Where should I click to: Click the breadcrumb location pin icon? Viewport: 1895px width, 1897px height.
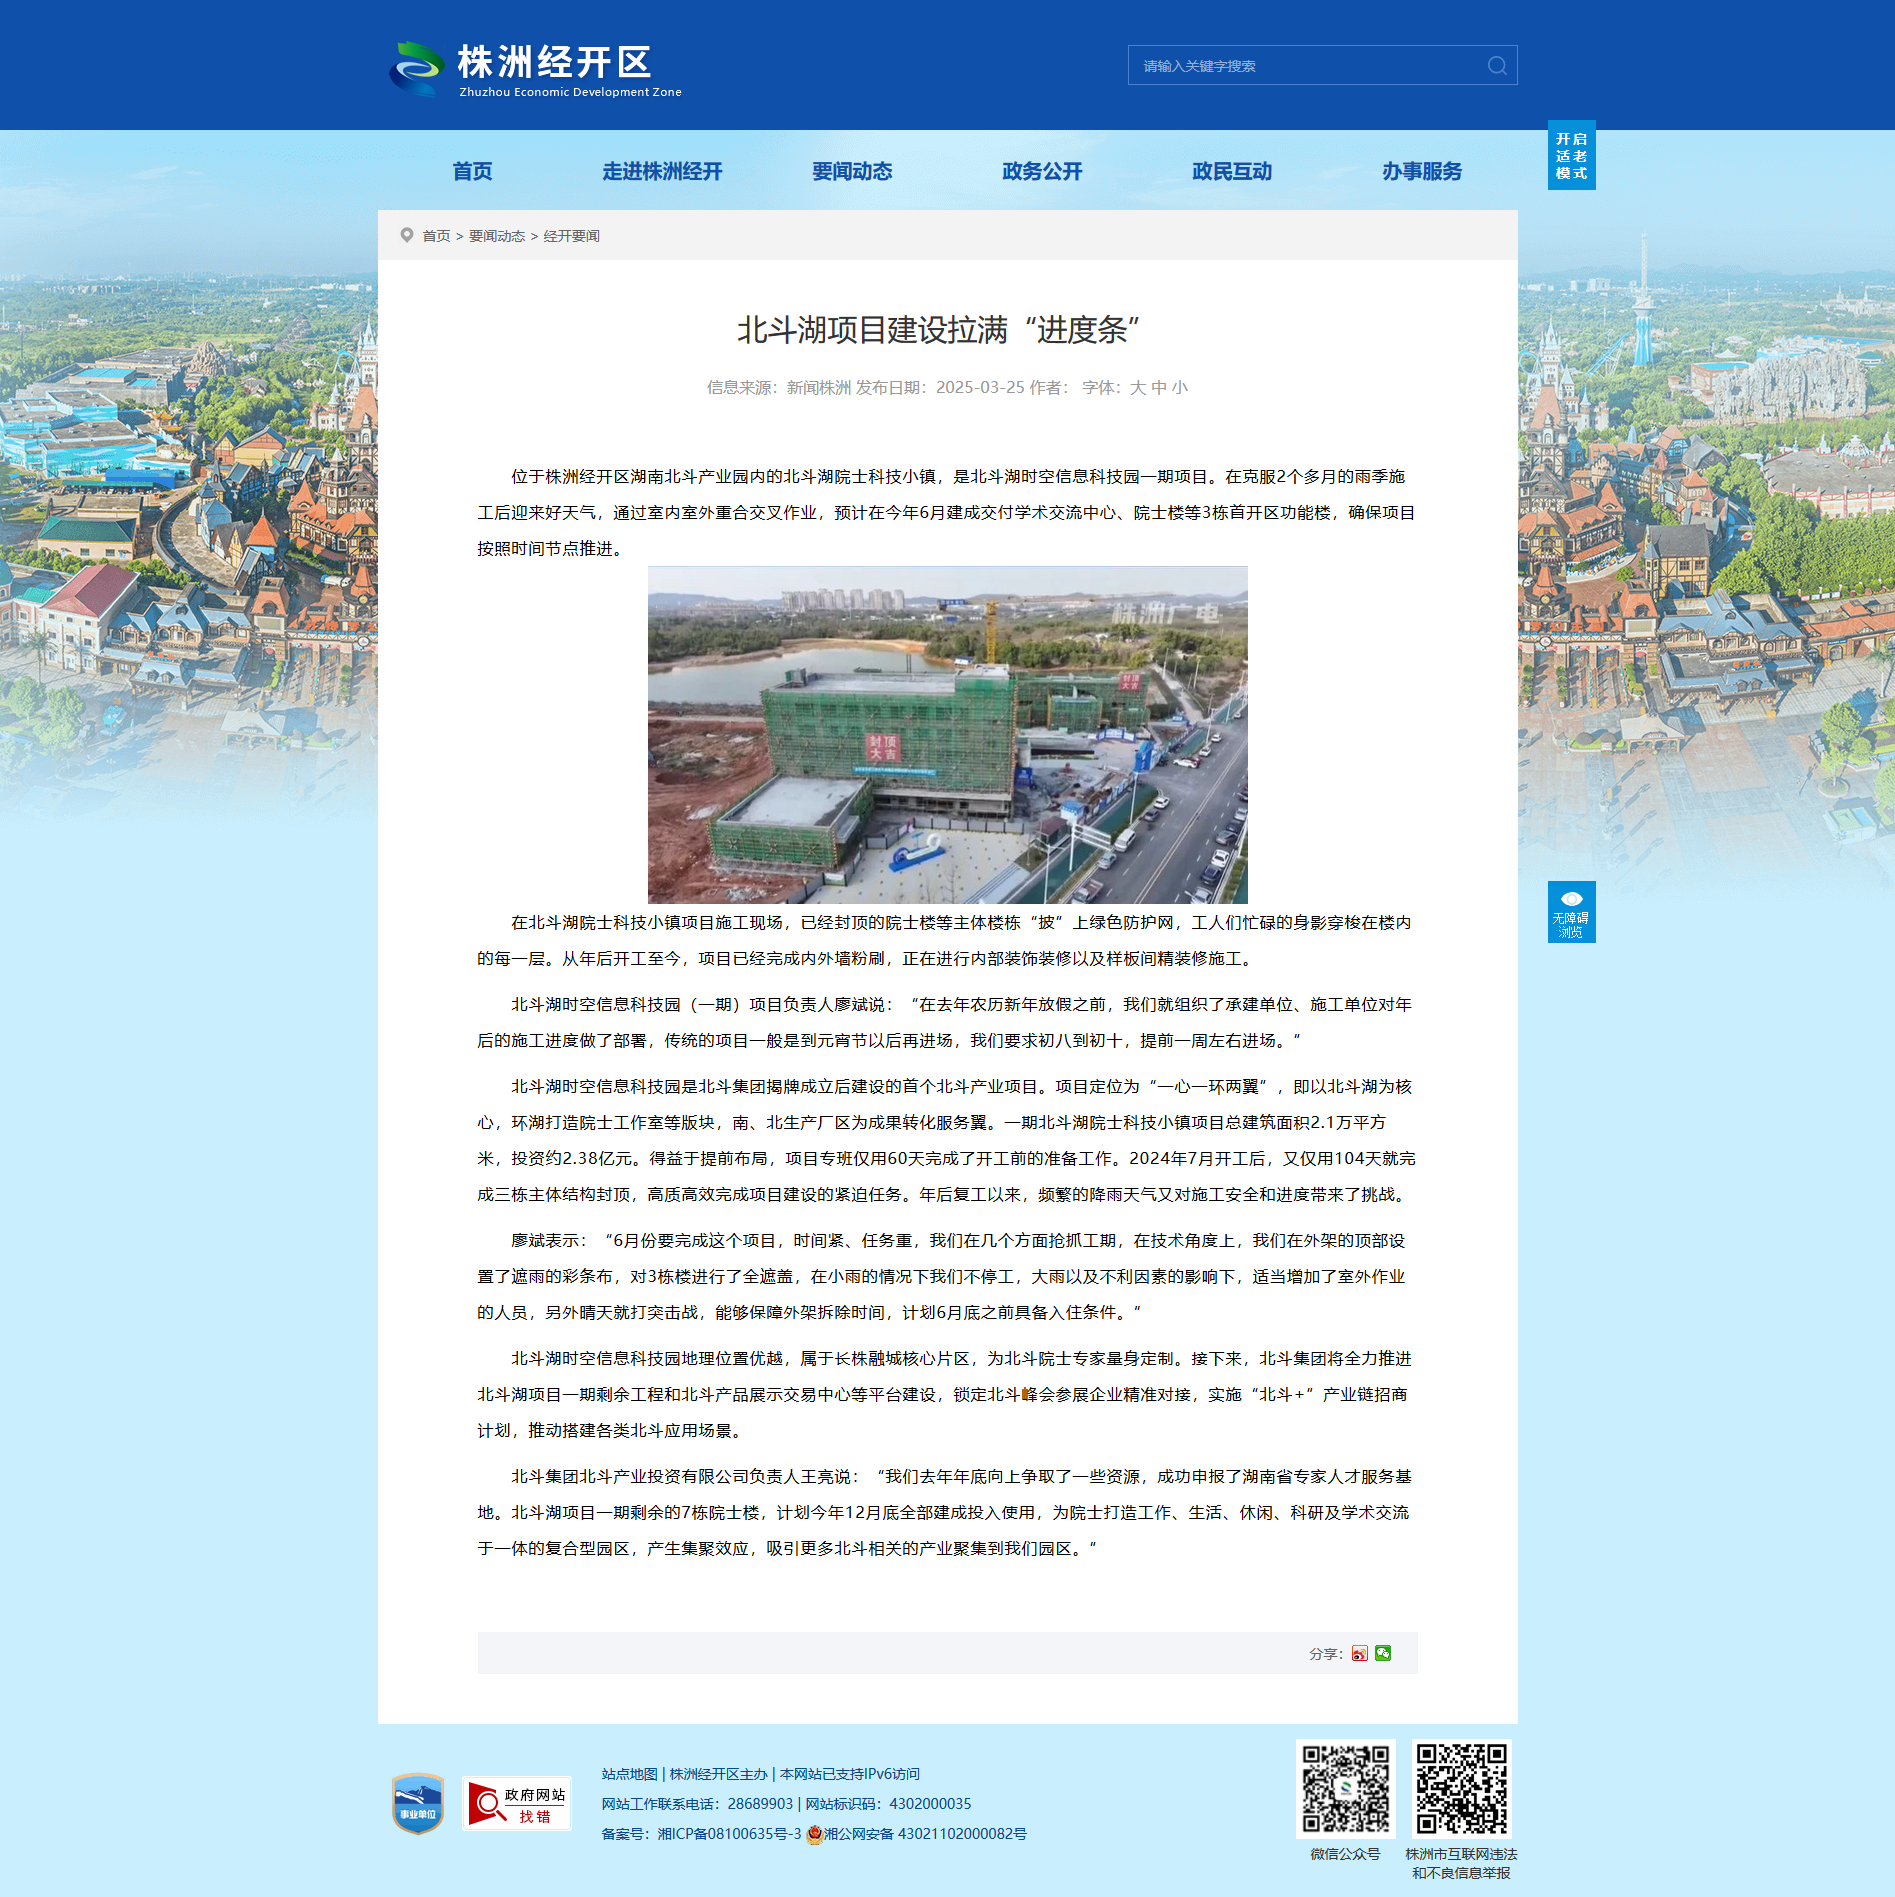point(407,235)
